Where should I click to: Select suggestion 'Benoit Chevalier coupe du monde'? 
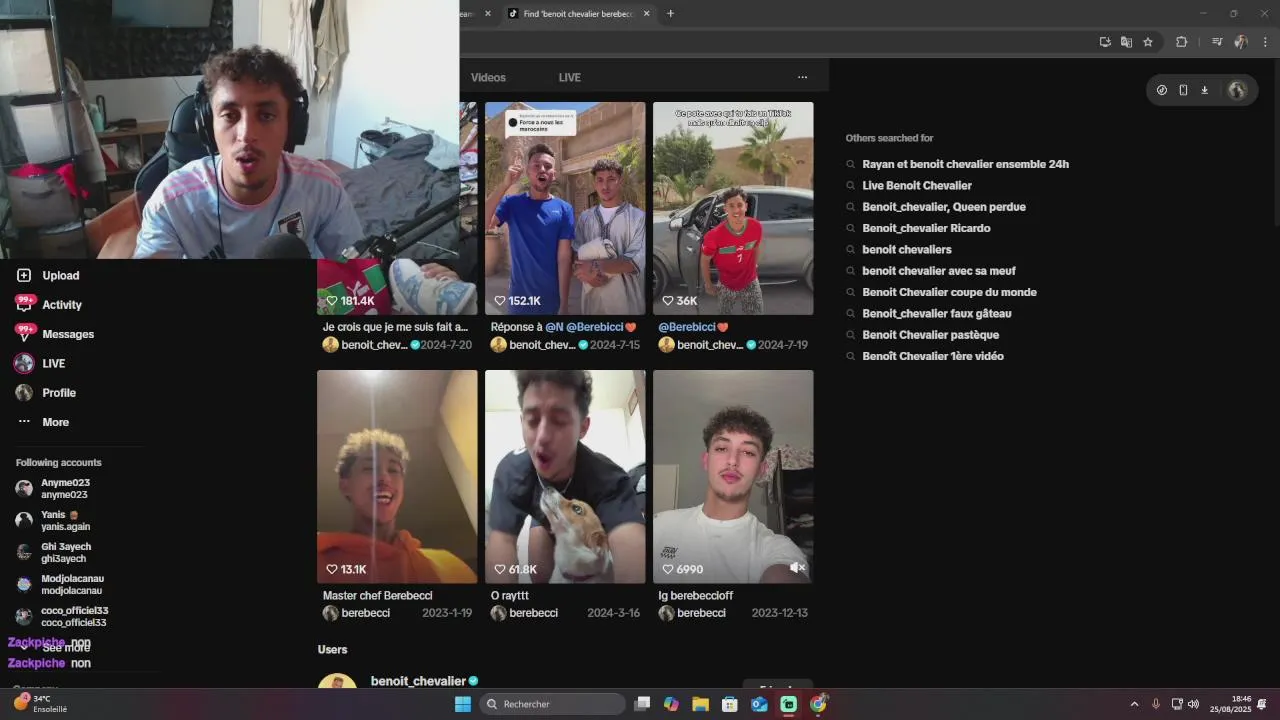click(949, 292)
